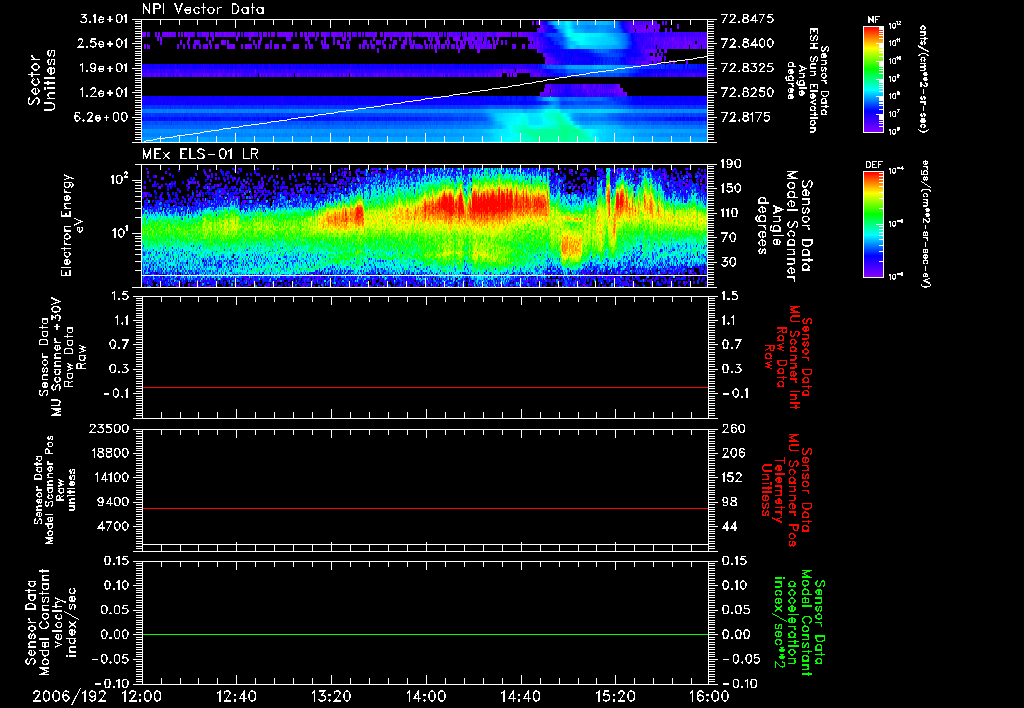The height and width of the screenshot is (708, 1024).
Task: Click the 72.8250 sun elevation tick
Action: (747, 93)
